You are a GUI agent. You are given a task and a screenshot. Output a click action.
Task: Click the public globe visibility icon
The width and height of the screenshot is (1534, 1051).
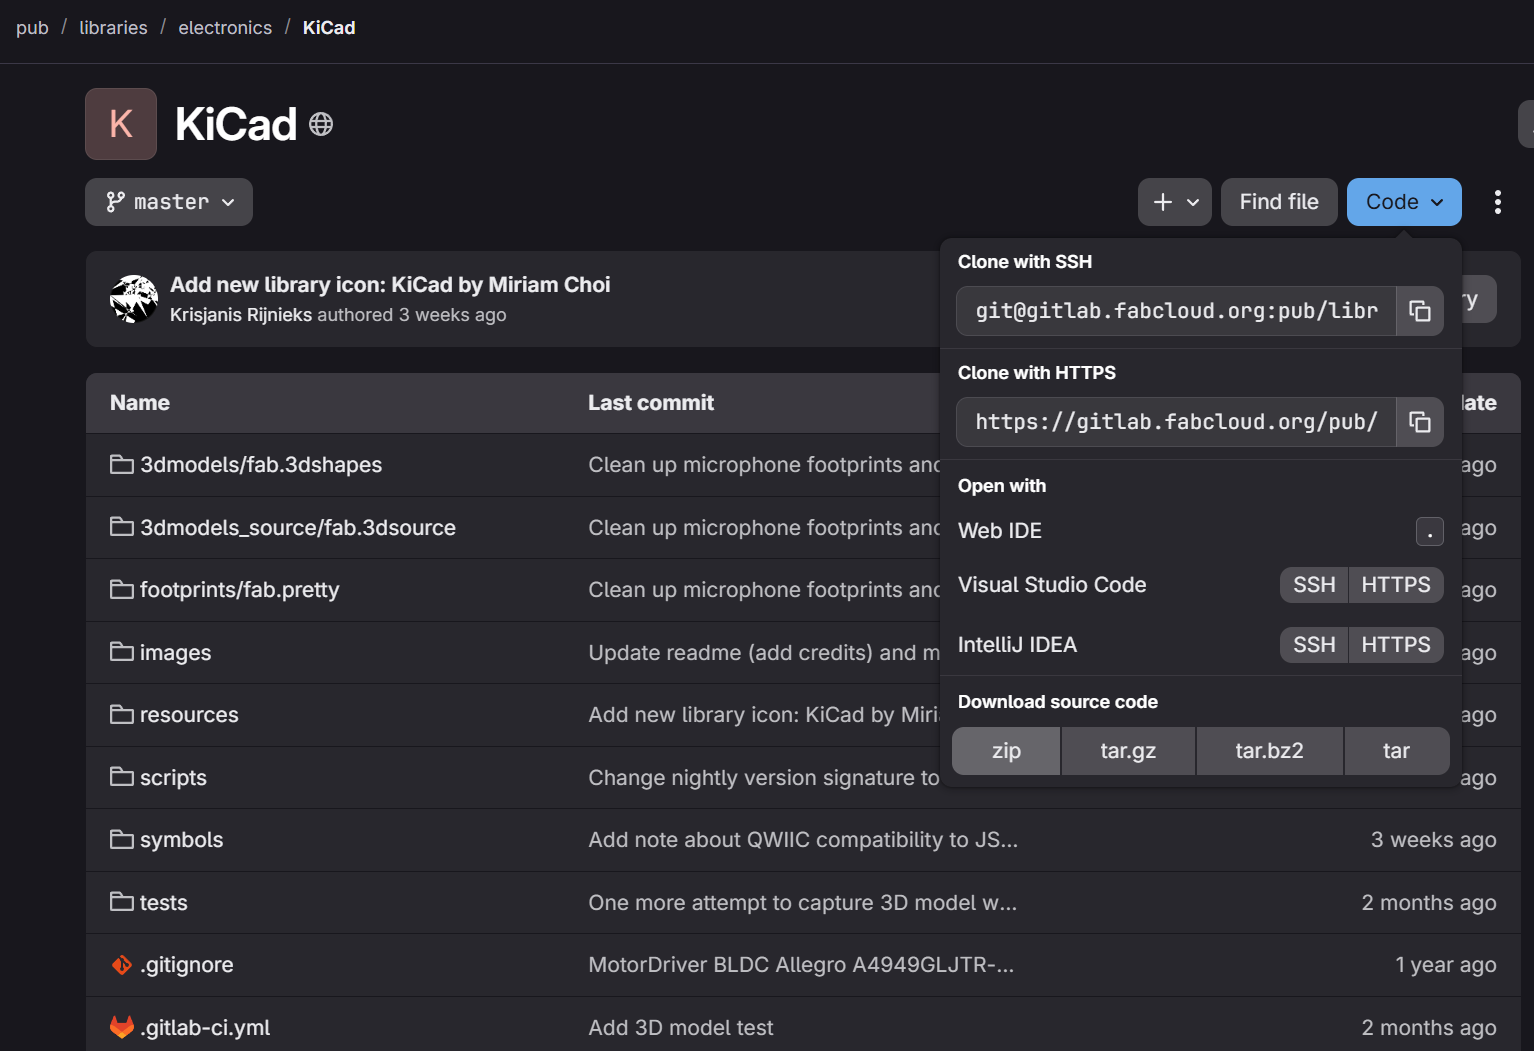tap(321, 124)
